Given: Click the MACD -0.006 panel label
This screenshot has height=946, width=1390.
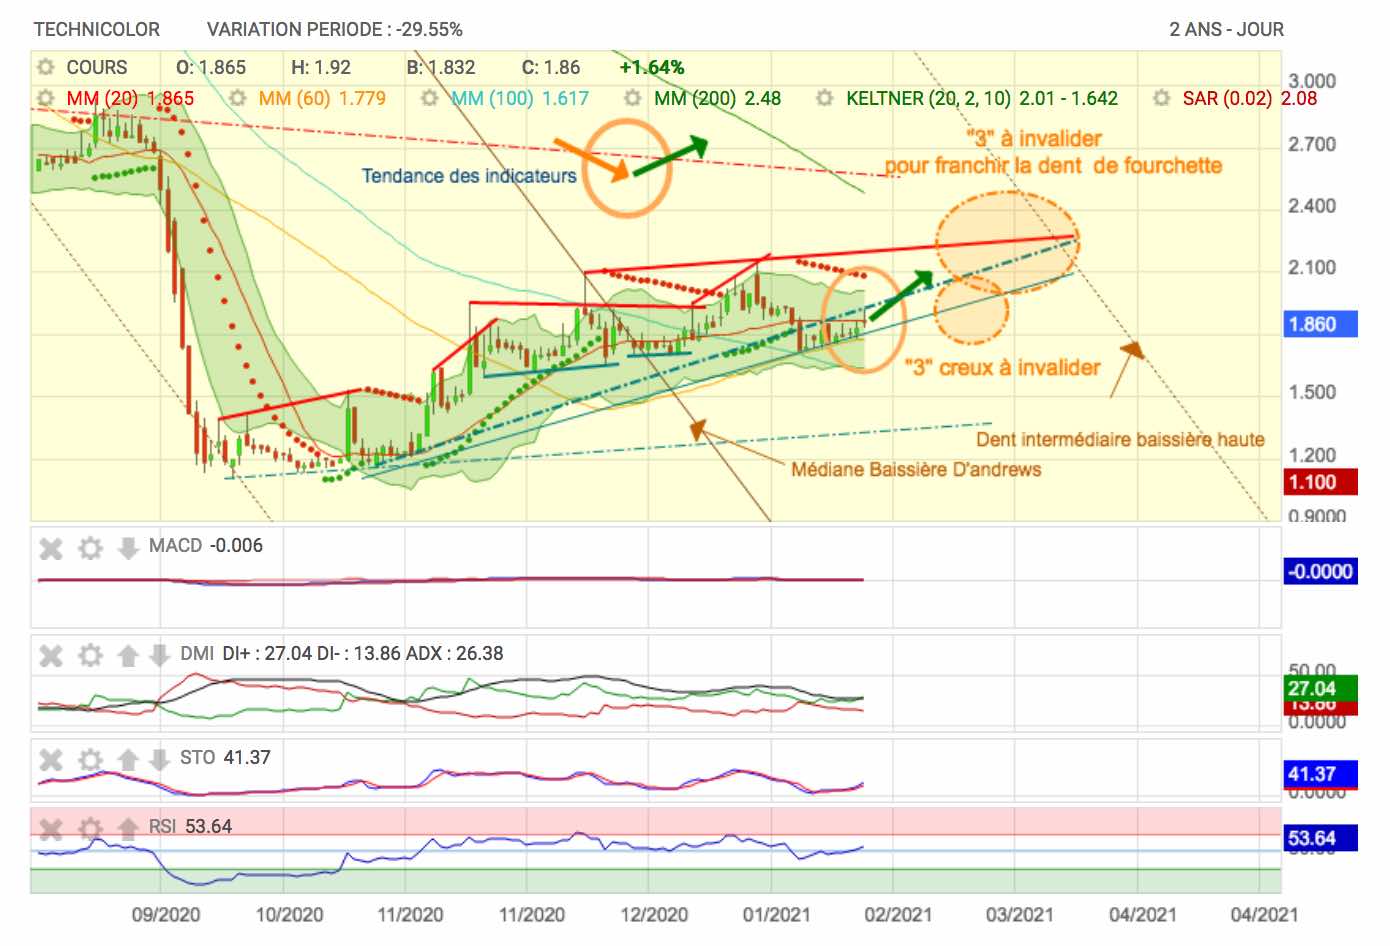Looking at the screenshot, I should [x=206, y=546].
